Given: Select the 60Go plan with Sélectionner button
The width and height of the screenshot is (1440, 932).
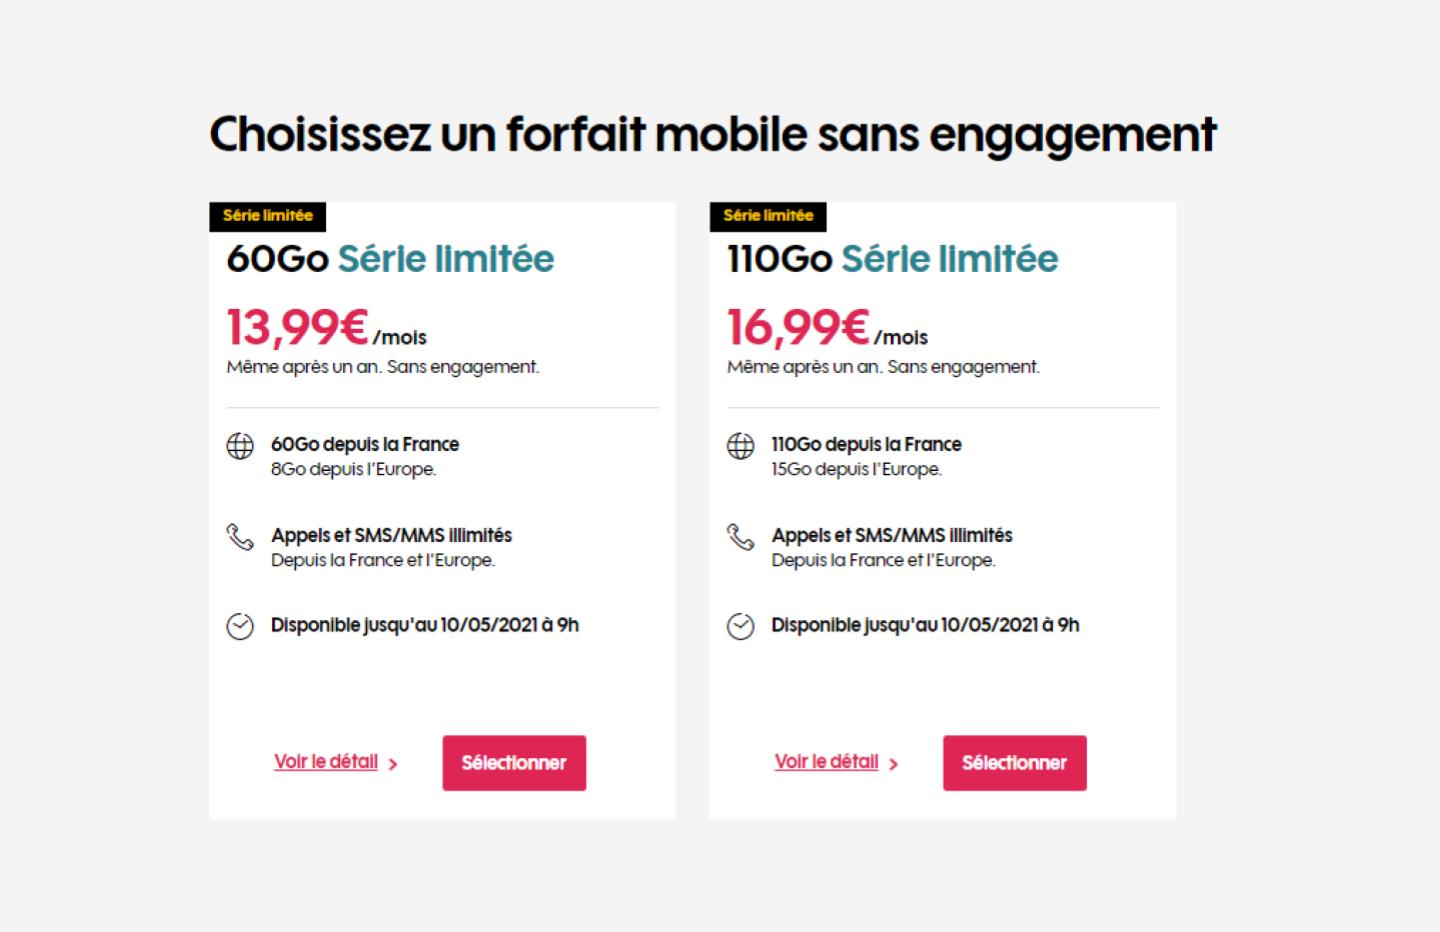Looking at the screenshot, I should click(x=514, y=763).
